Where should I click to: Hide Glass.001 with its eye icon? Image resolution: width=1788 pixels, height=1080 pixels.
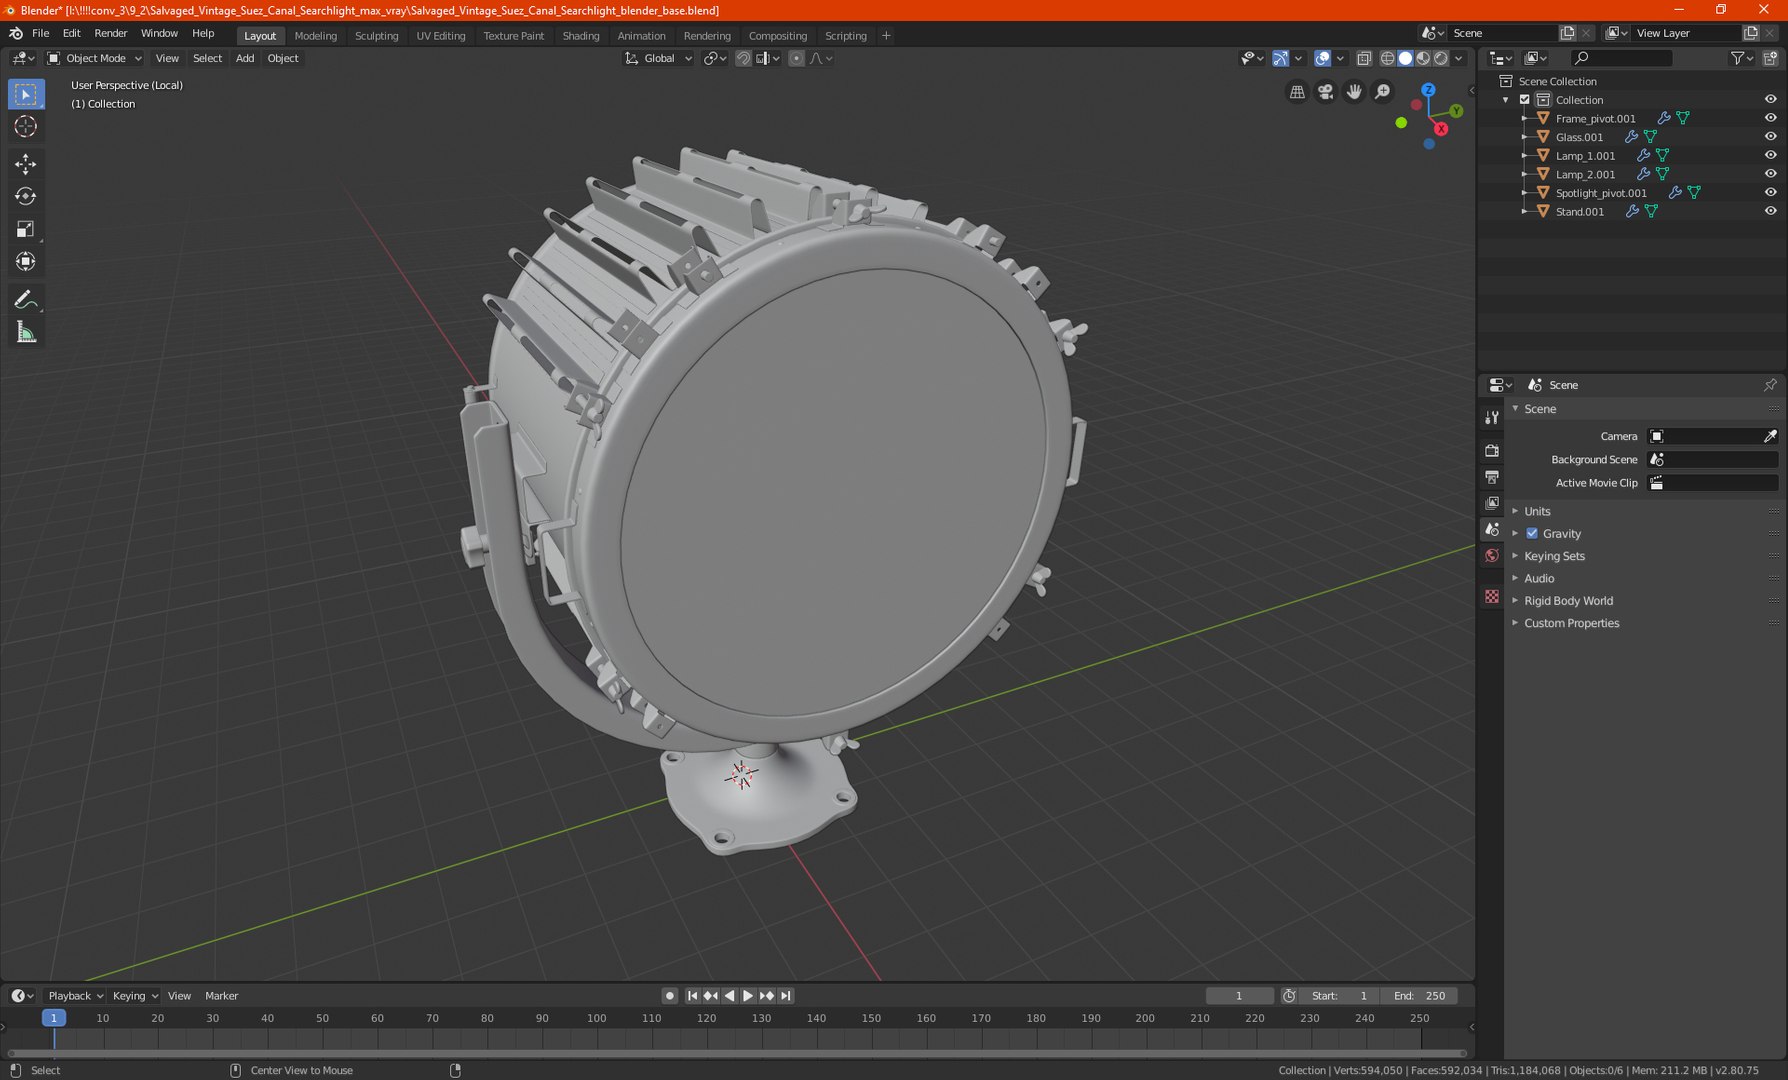point(1770,137)
